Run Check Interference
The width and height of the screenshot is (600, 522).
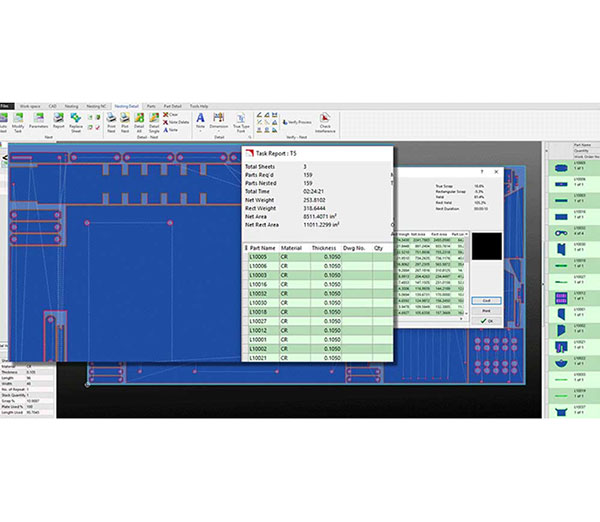[325, 122]
